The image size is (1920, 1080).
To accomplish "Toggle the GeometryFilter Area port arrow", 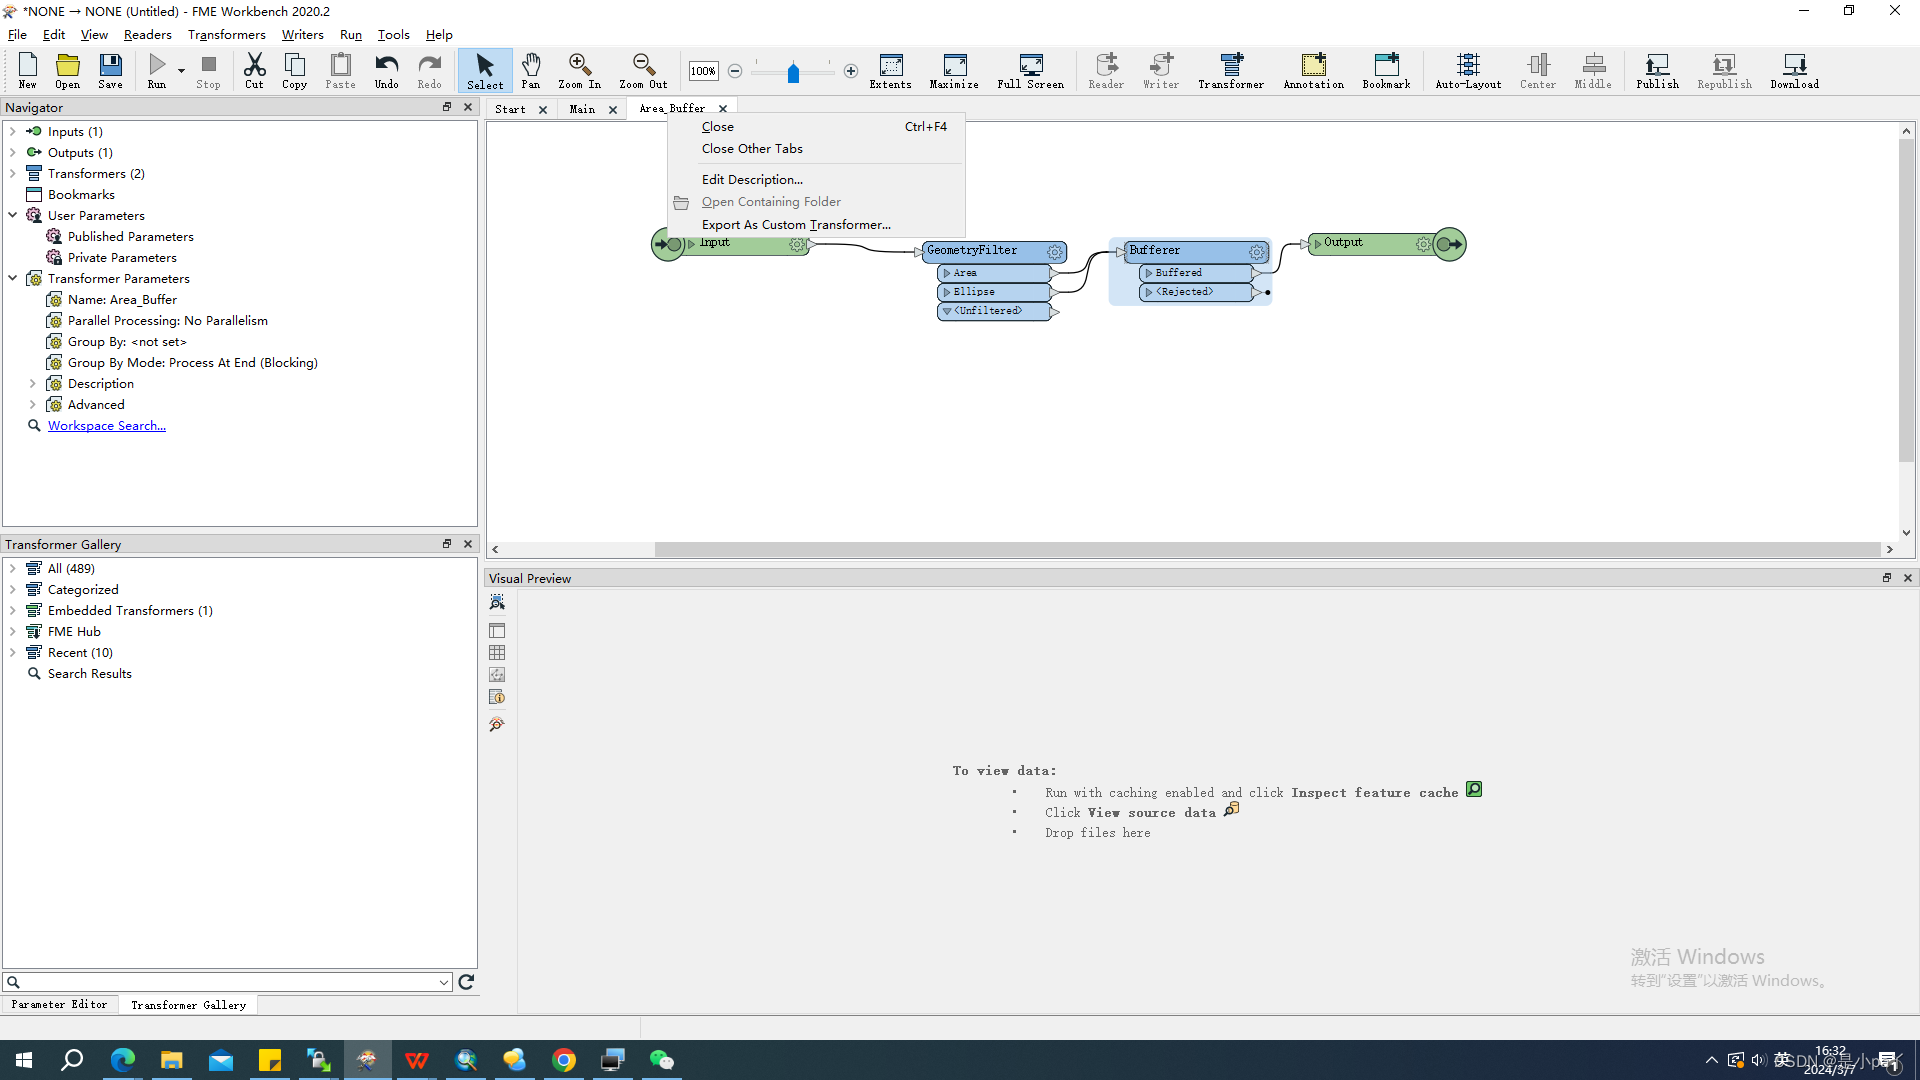I will tap(947, 273).
